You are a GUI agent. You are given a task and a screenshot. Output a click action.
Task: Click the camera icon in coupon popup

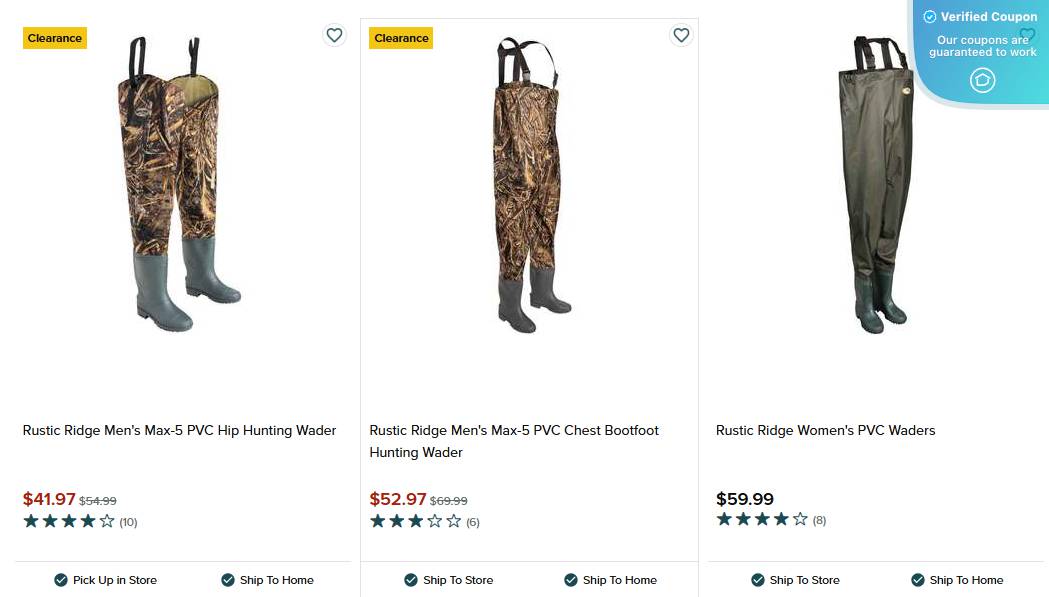point(982,80)
